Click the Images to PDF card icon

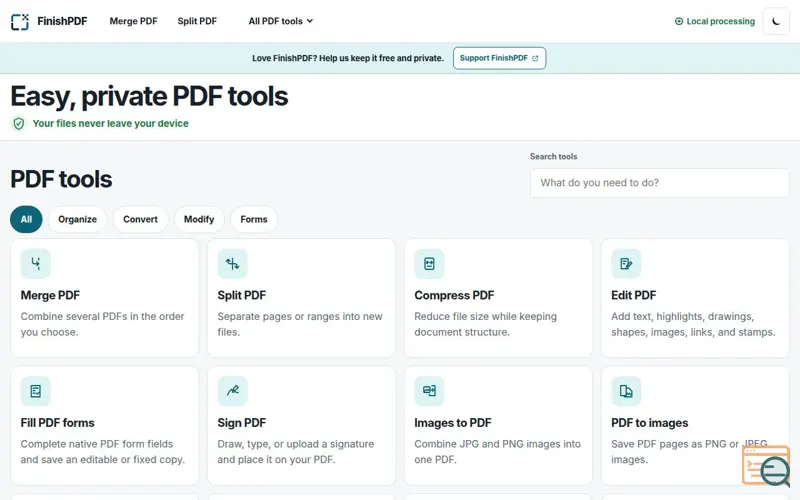tap(429, 391)
